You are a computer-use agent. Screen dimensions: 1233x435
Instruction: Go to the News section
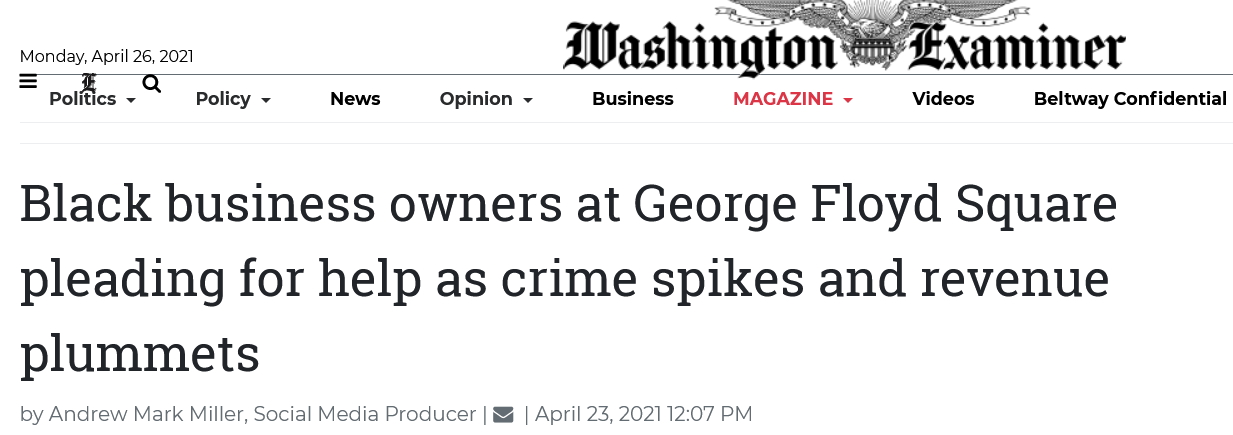(355, 99)
